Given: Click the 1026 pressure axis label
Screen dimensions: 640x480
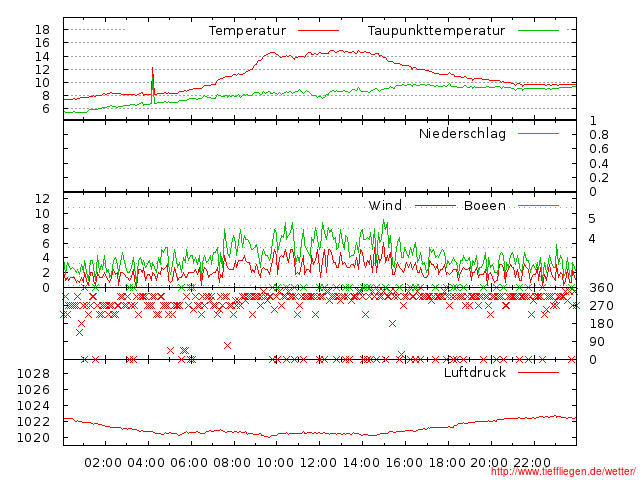Looking at the screenshot, I should pyautogui.click(x=33, y=390).
